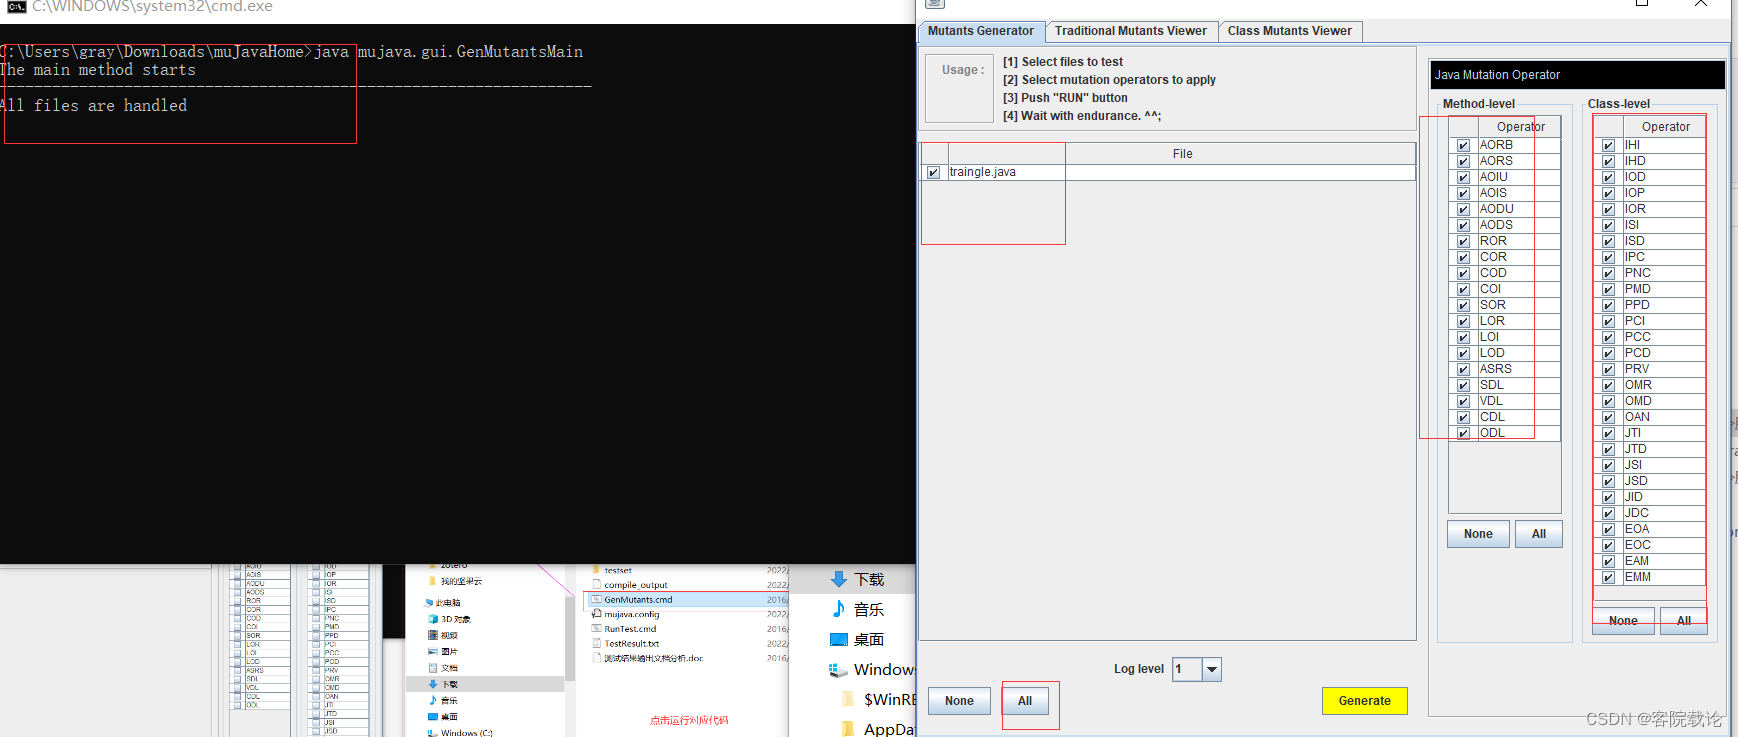This screenshot has height=737, width=1738.
Task: Click the File column header
Action: coord(1183,154)
